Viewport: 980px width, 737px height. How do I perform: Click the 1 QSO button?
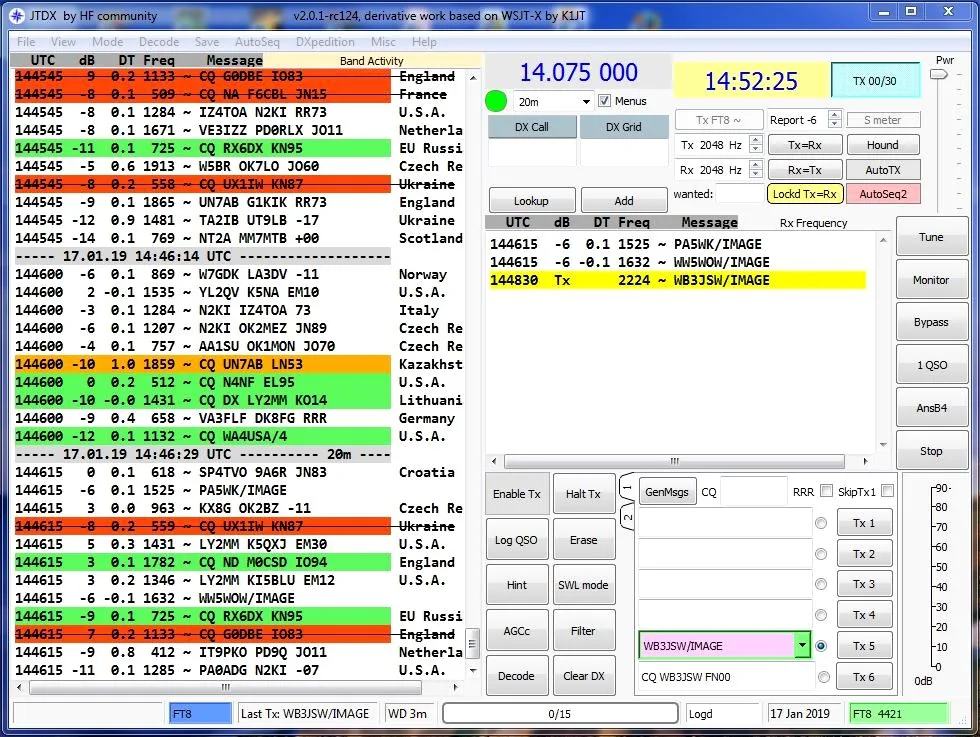click(931, 365)
